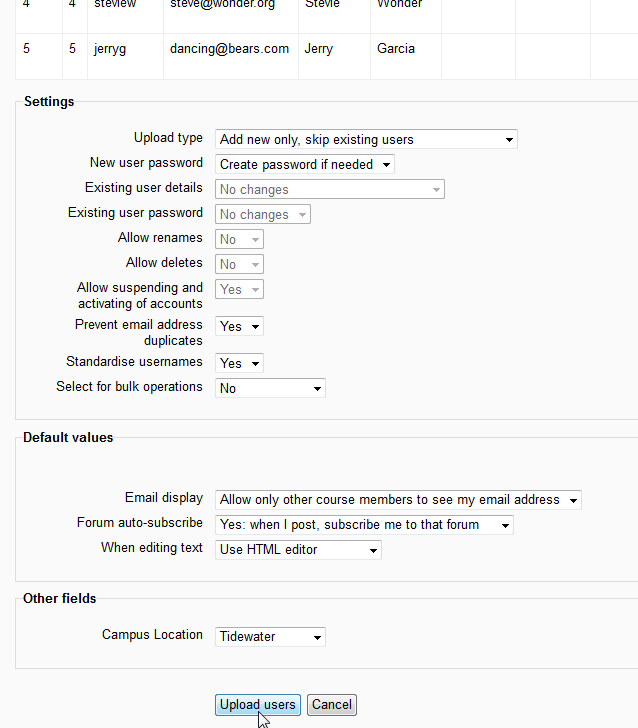The height and width of the screenshot is (728, 638).
Task: Click the jerryg username cell
Action: click(110, 49)
